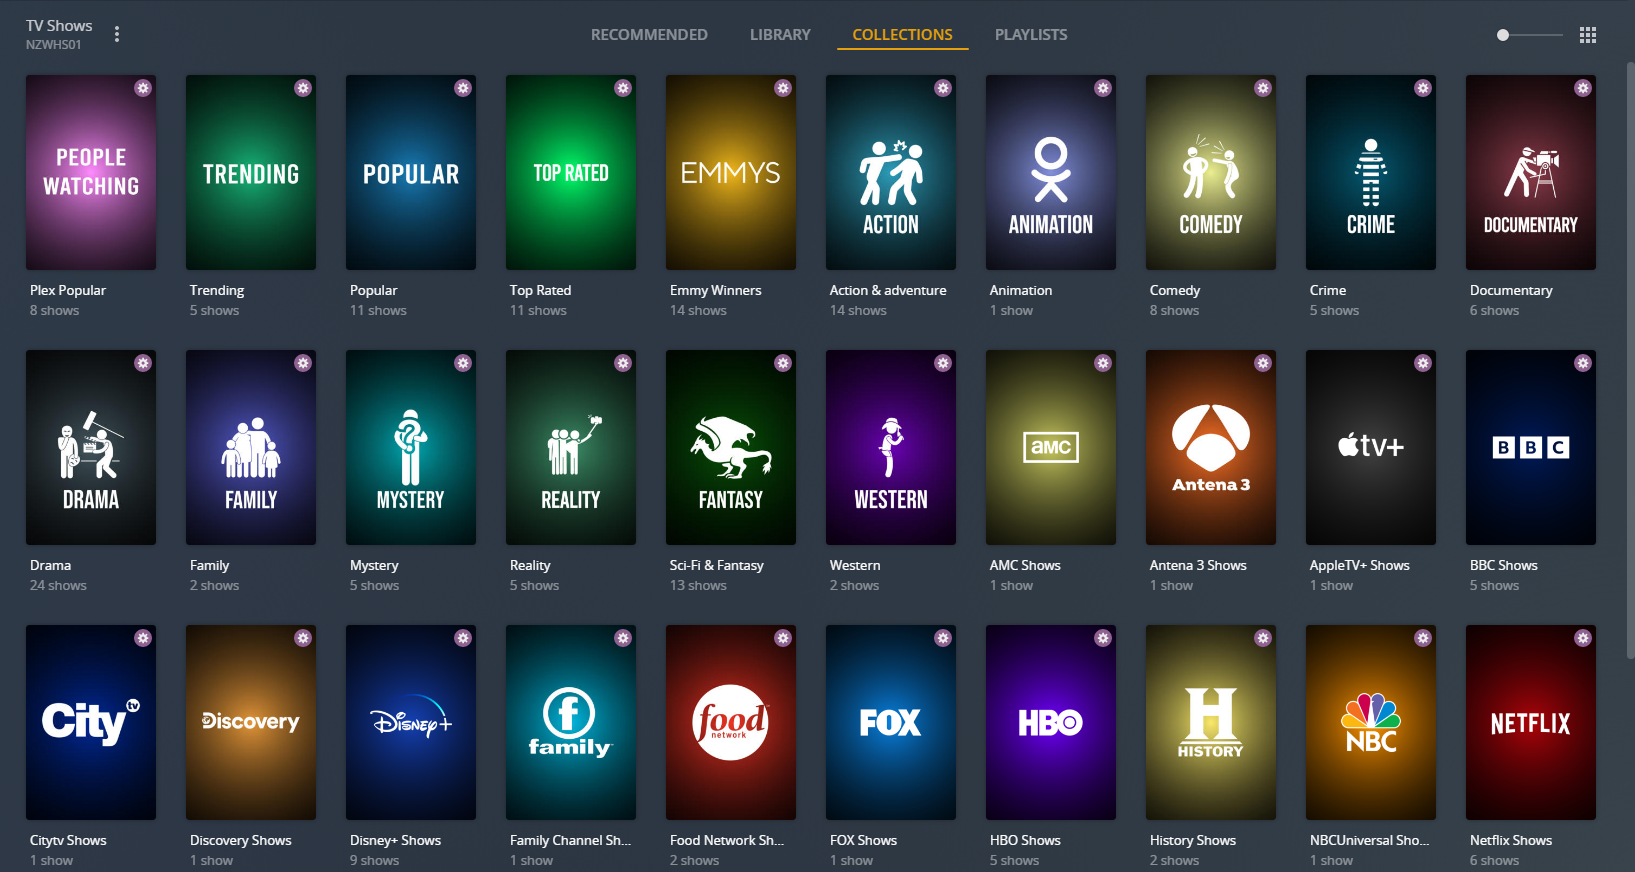Click the badge icon on the Drama poster

coord(143,363)
